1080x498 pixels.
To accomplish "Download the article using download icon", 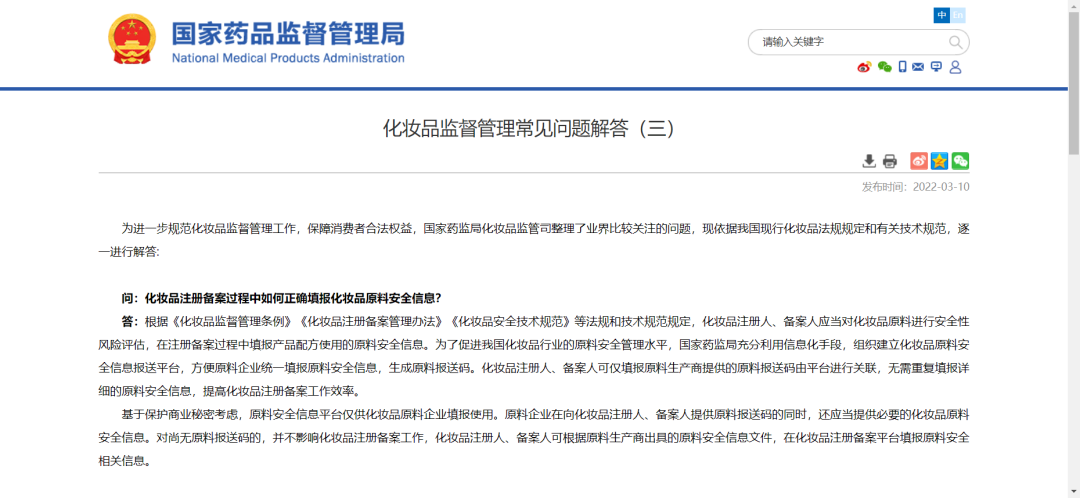I will [x=869, y=161].
